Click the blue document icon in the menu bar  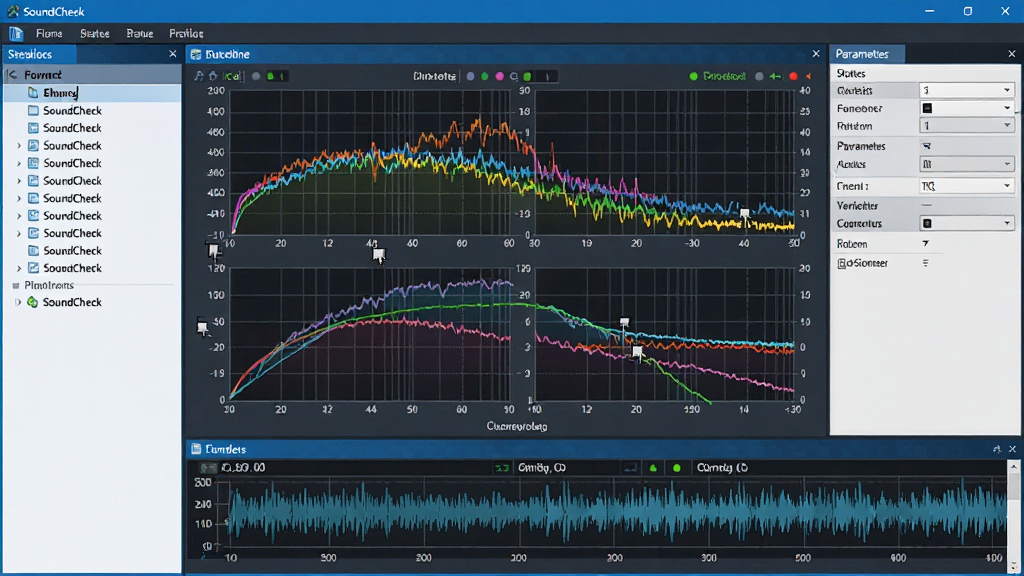pyautogui.click(x=16, y=33)
